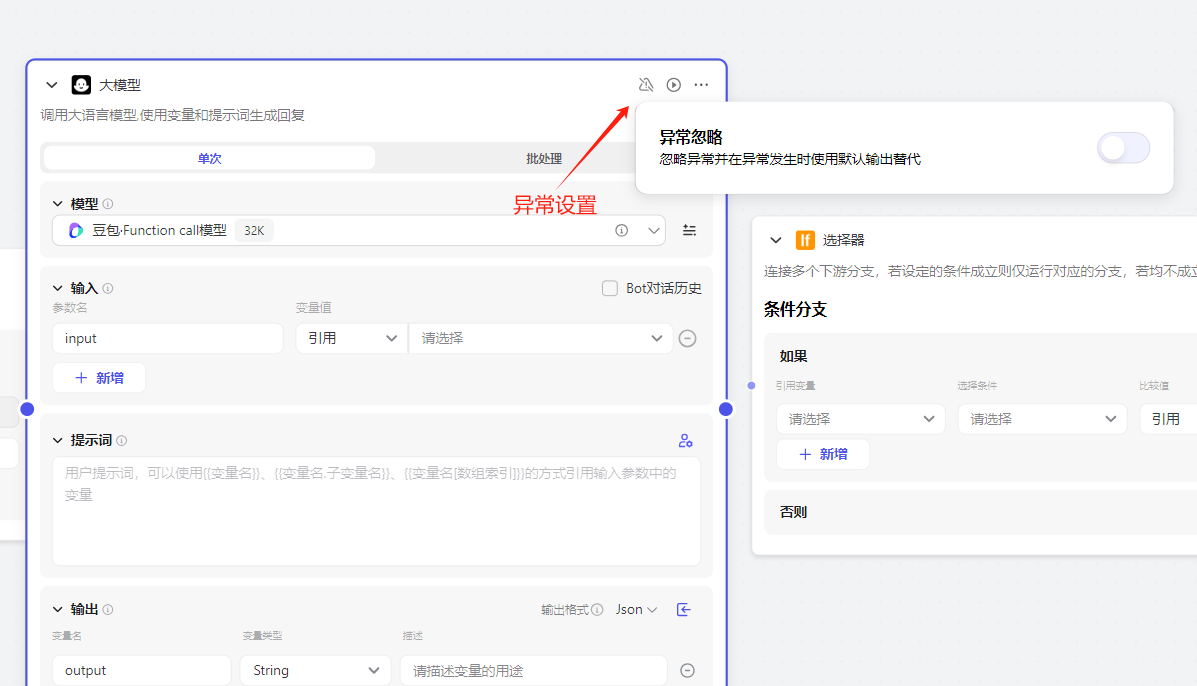Switch to the 单次 tab

pyautogui.click(x=209, y=158)
